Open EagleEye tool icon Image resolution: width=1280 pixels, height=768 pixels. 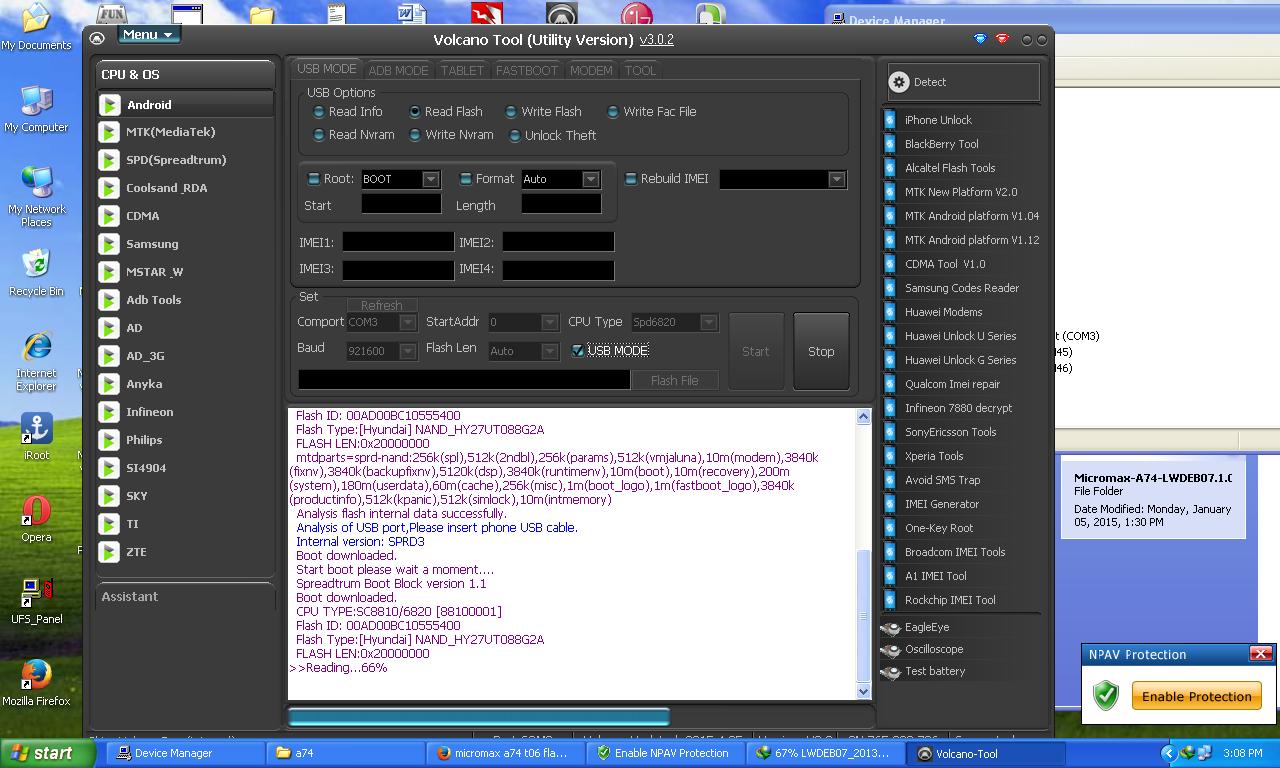point(890,628)
